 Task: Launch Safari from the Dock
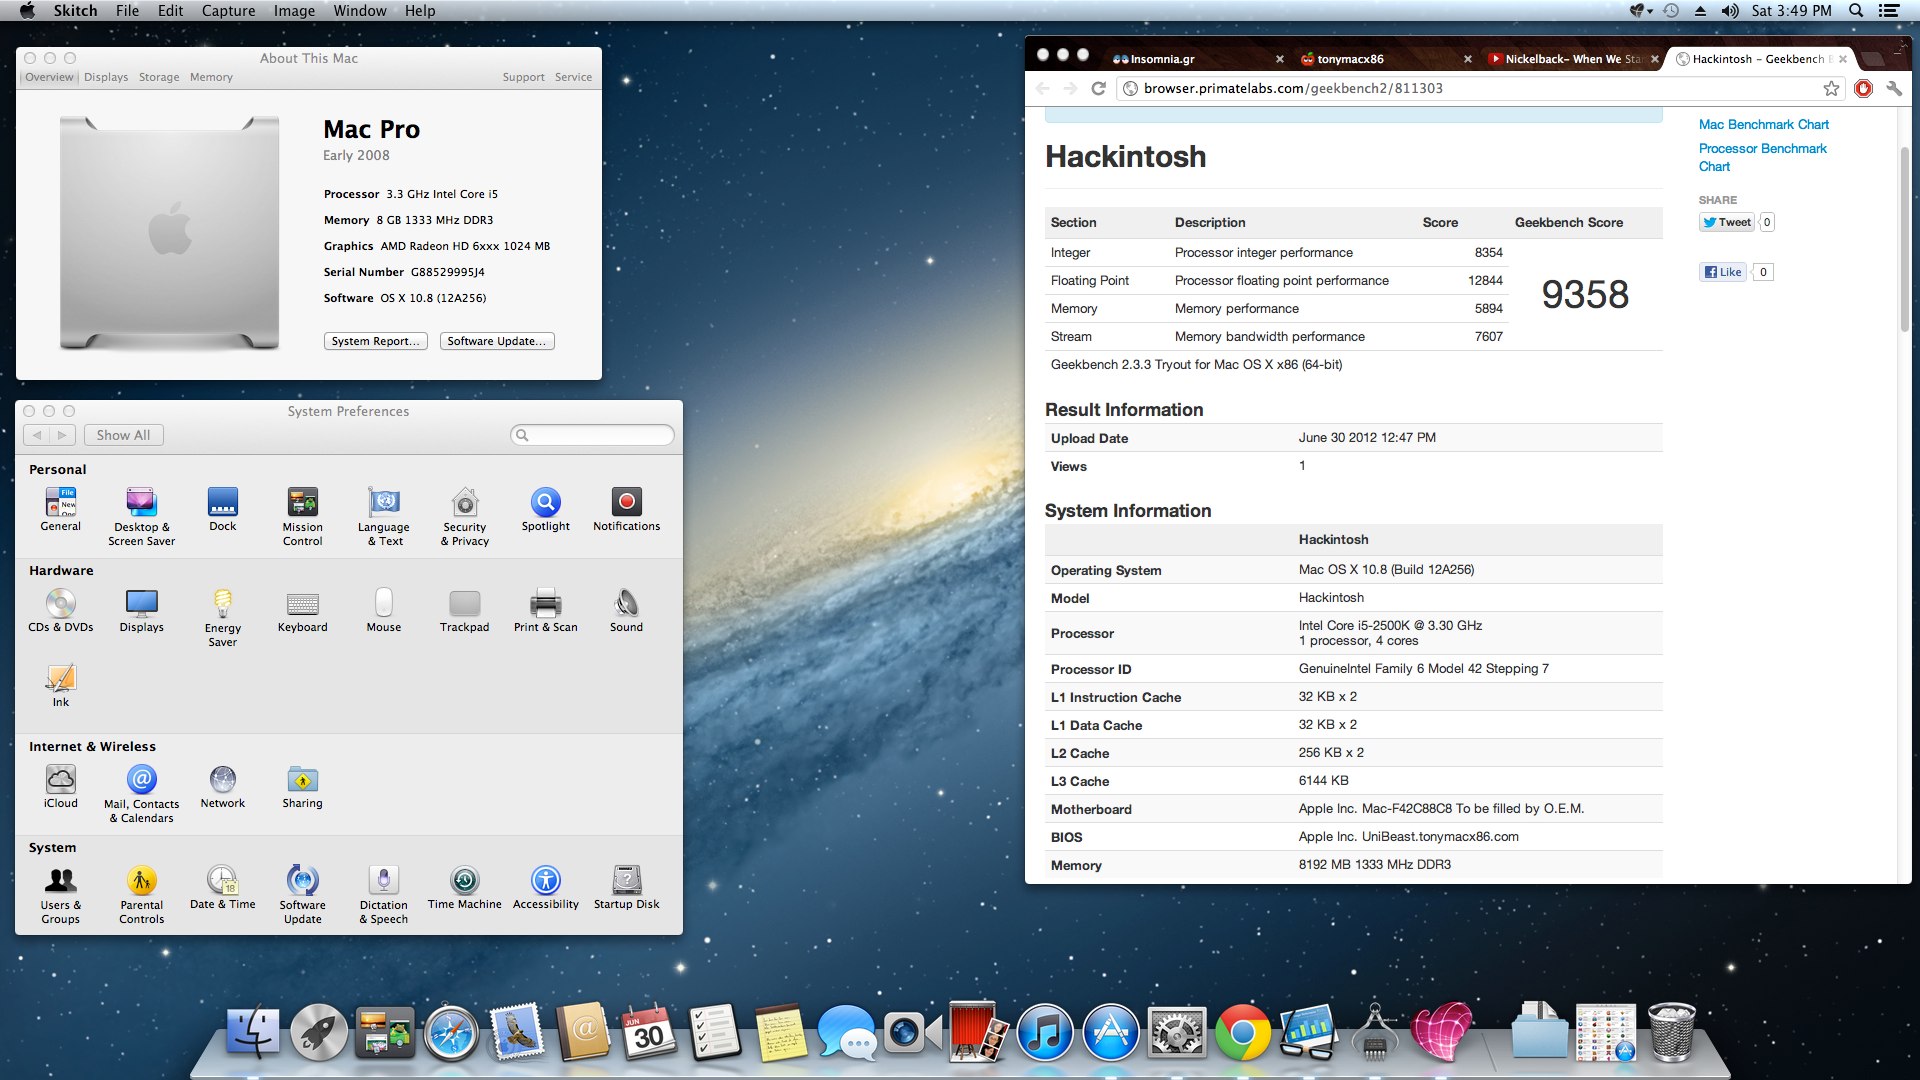[451, 1032]
